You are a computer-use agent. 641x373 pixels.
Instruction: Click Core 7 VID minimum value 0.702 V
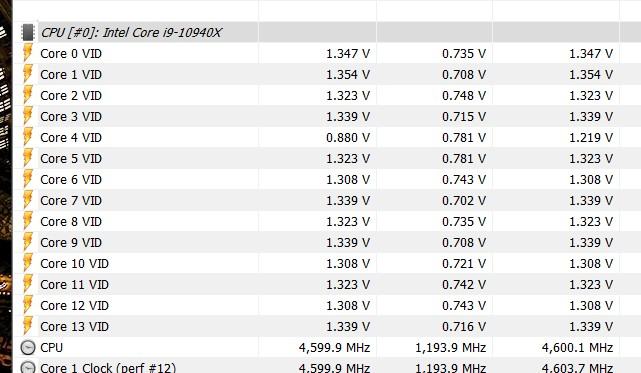click(464, 200)
